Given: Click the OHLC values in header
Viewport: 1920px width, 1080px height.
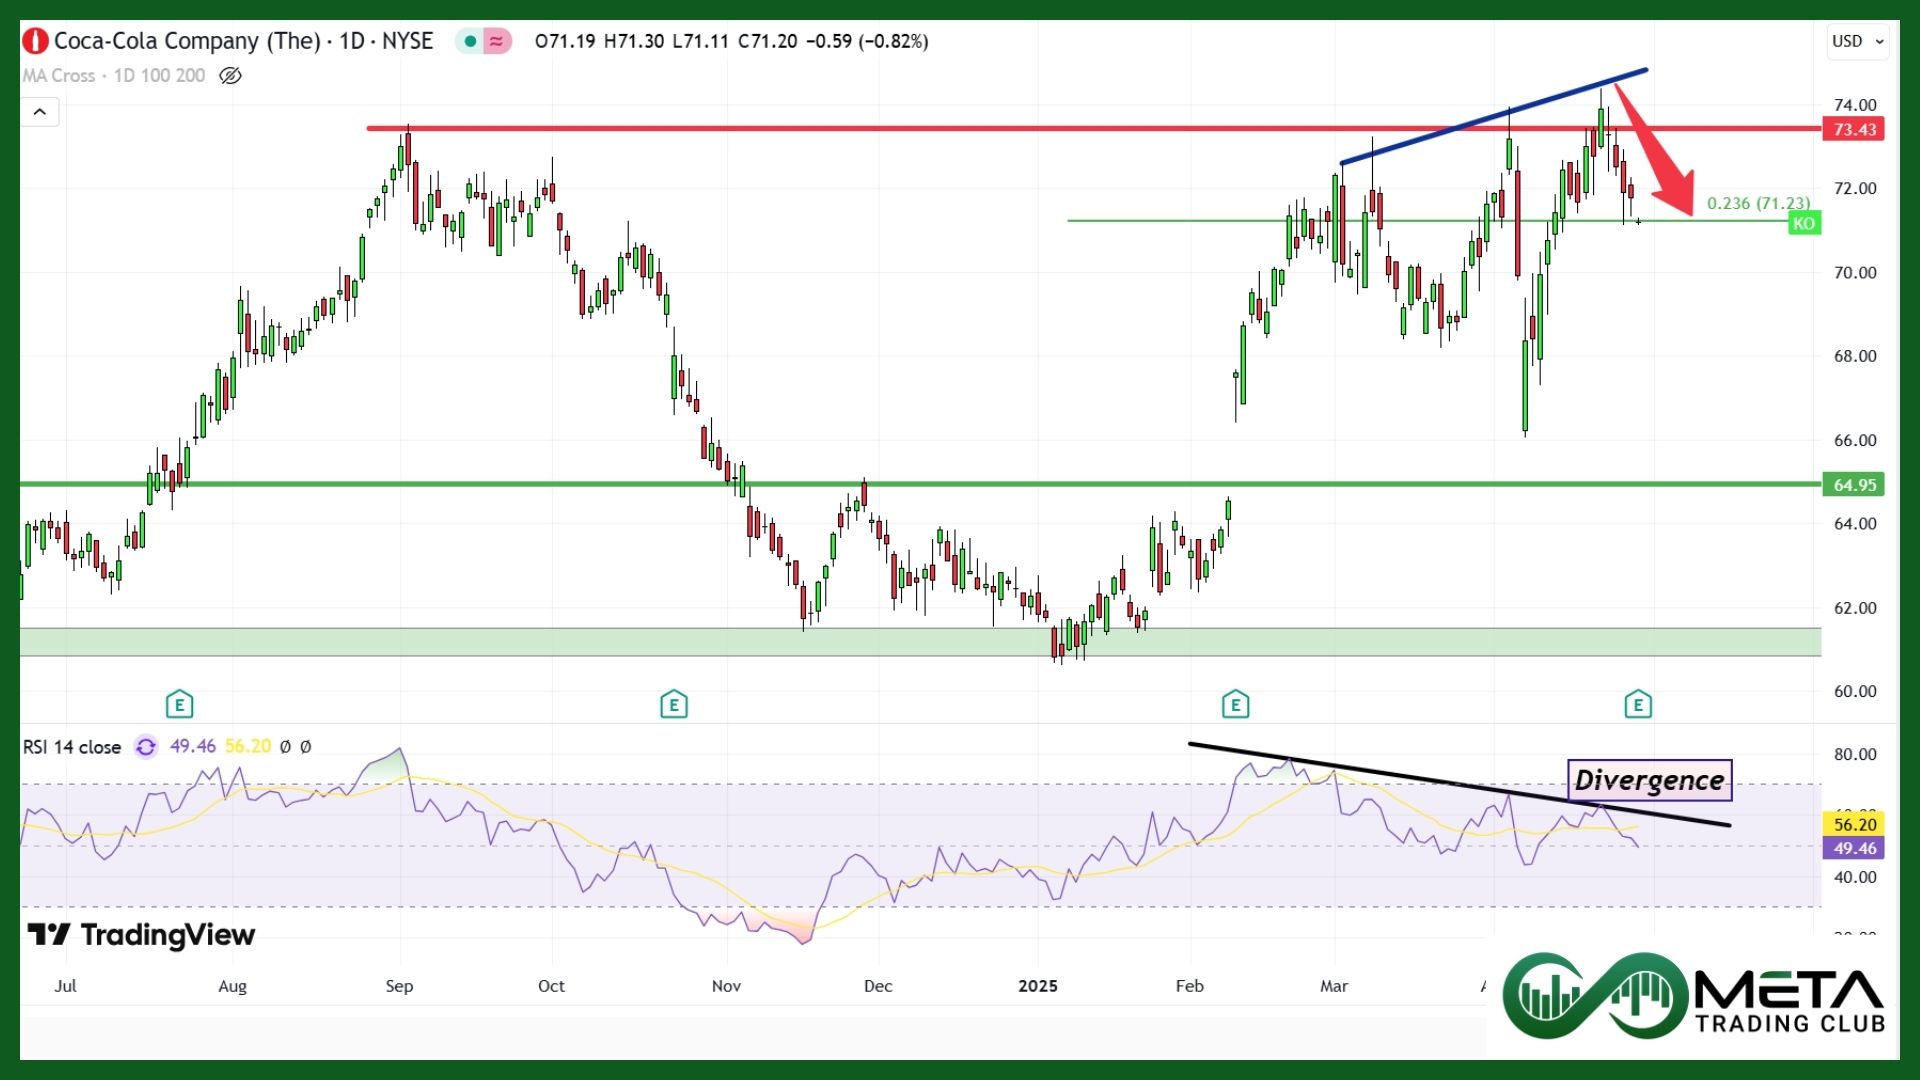Looking at the screenshot, I should [731, 41].
